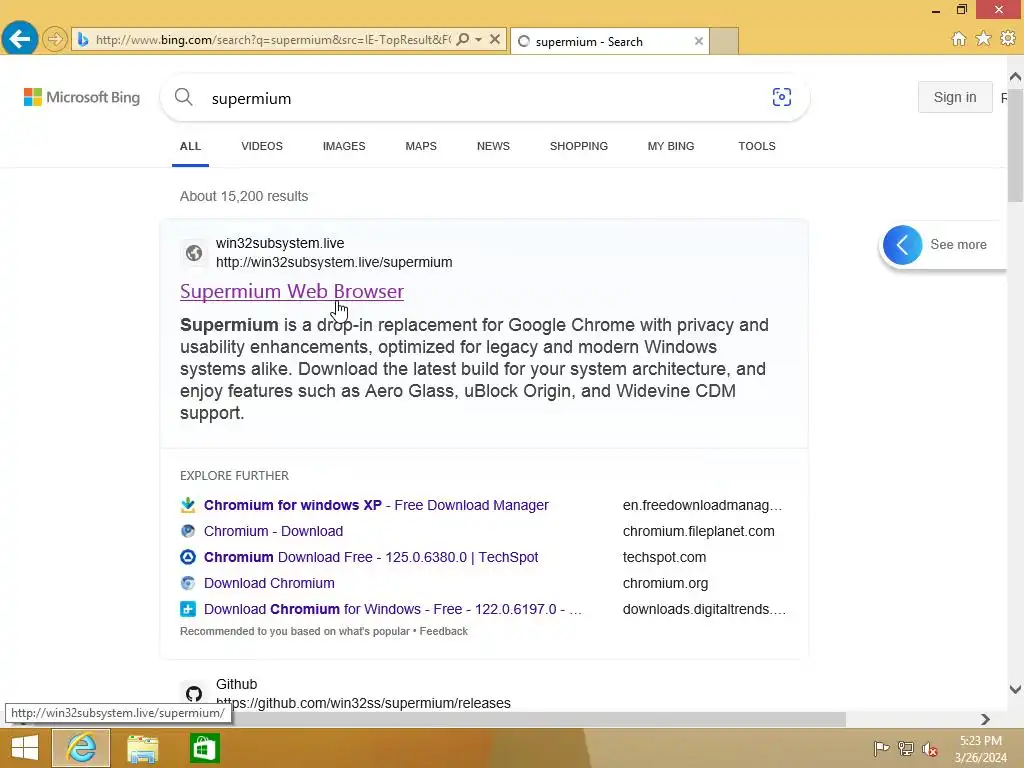Open the Supermium Web Browser result link

(x=292, y=291)
